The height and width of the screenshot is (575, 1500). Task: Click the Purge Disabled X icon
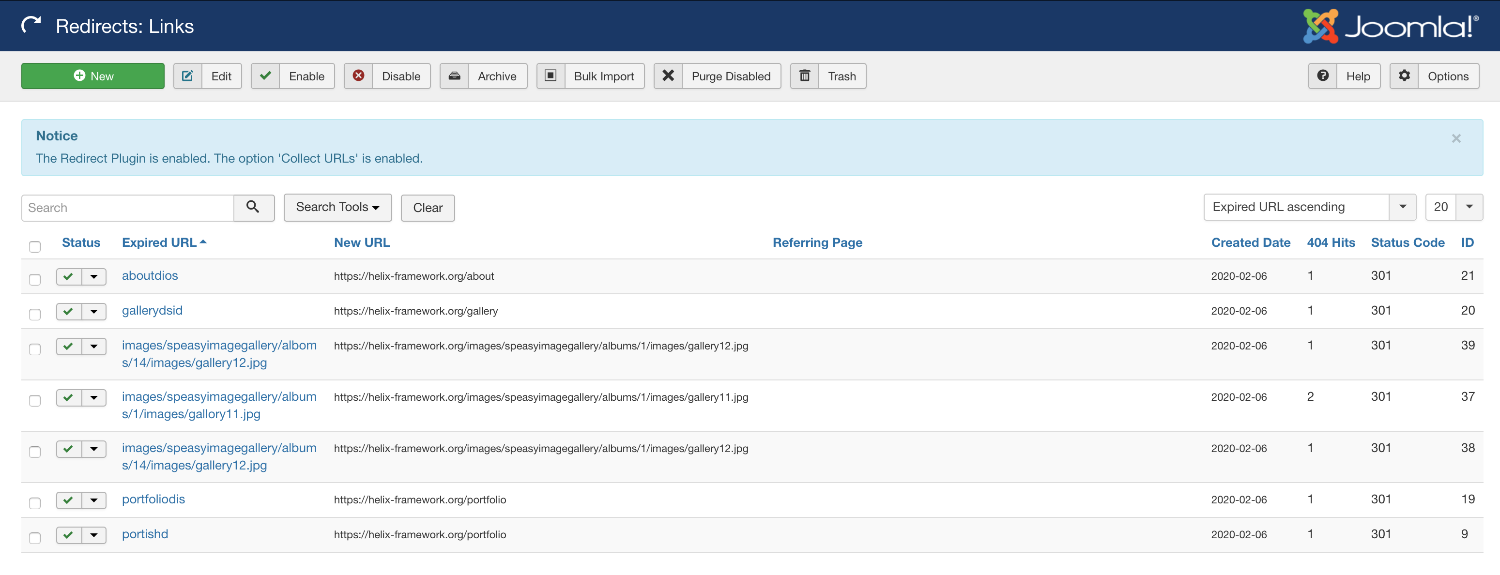pos(668,76)
